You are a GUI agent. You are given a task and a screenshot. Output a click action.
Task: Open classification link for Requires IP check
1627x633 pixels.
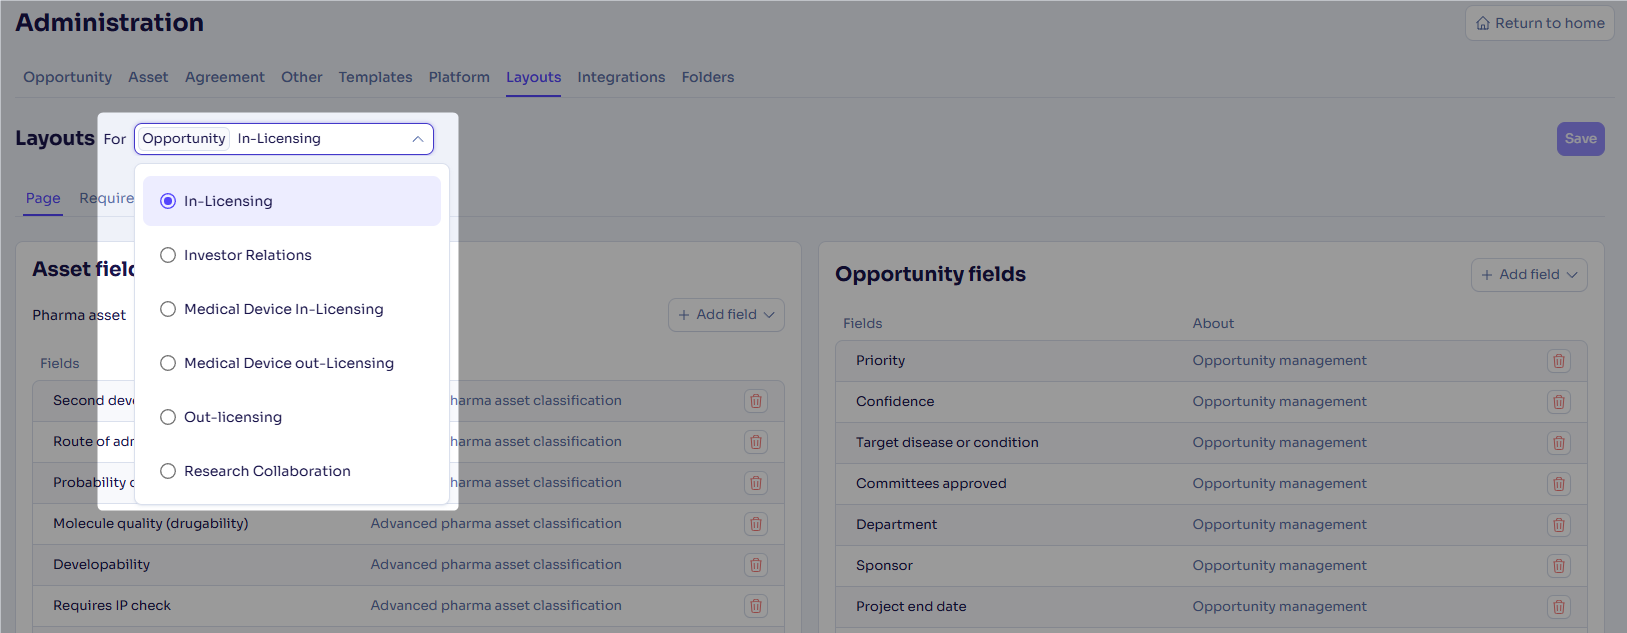pos(496,606)
